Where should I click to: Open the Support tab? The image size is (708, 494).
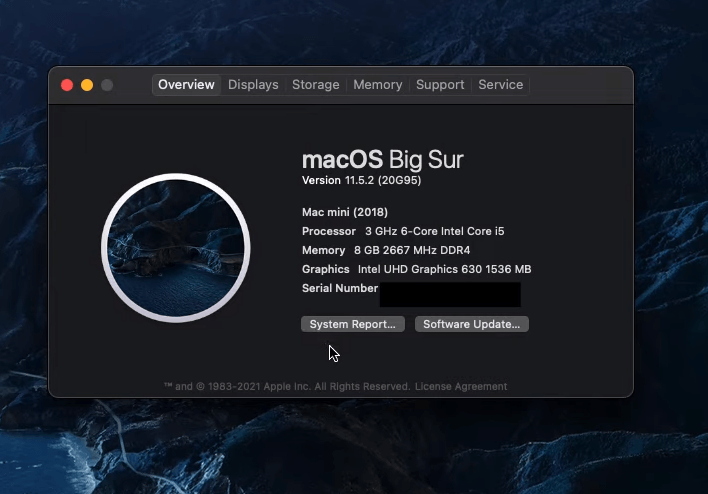click(x=440, y=85)
